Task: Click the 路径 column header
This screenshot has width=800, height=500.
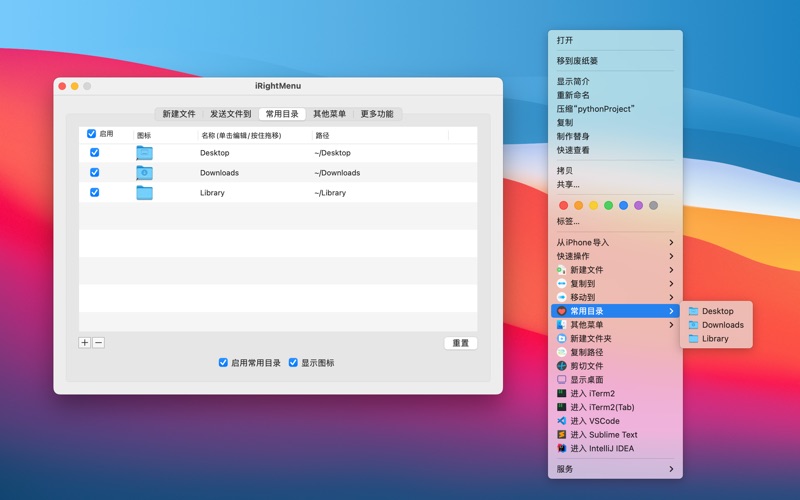Action: (x=322, y=136)
